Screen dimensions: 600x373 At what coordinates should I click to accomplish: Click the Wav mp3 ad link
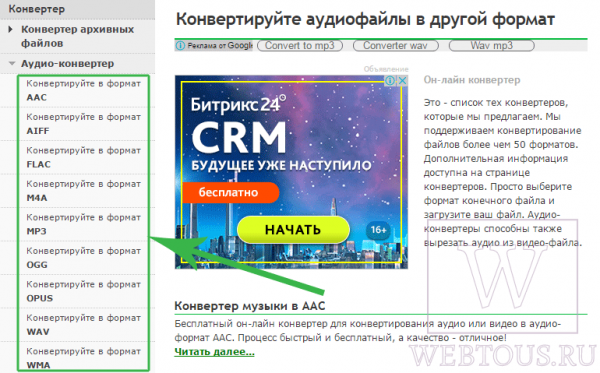coord(492,46)
